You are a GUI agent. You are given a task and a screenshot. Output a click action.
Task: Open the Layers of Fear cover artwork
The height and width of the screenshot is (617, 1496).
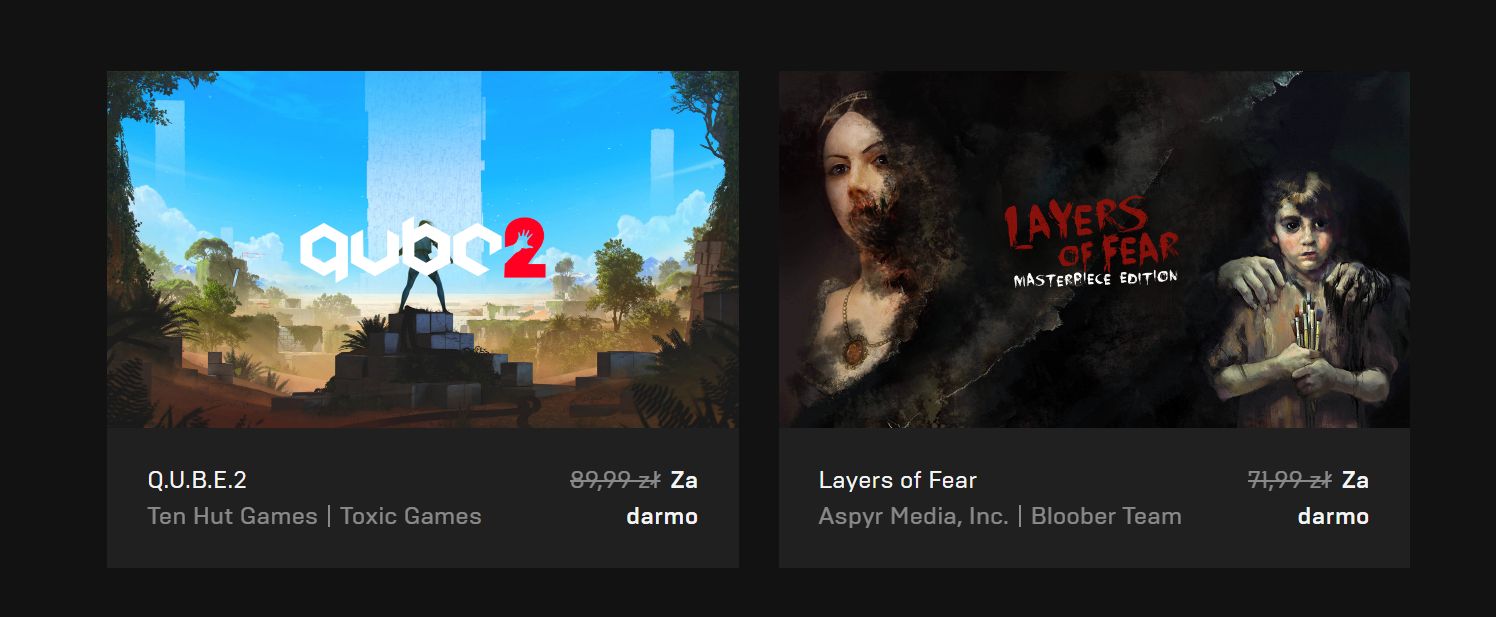point(1094,249)
